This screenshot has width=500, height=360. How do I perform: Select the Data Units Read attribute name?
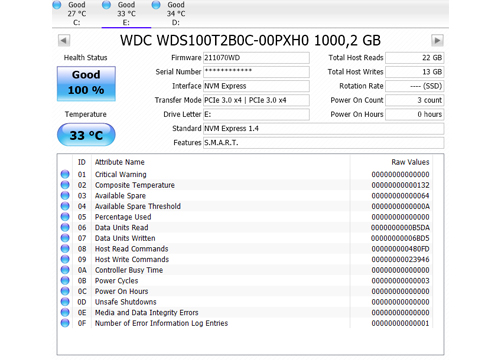121,228
